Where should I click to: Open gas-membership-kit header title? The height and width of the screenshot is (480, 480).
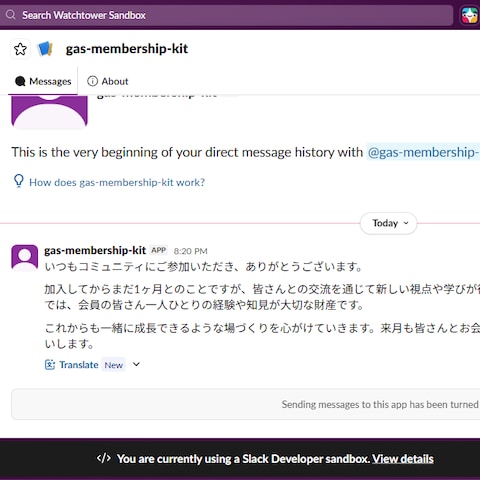click(x=127, y=49)
